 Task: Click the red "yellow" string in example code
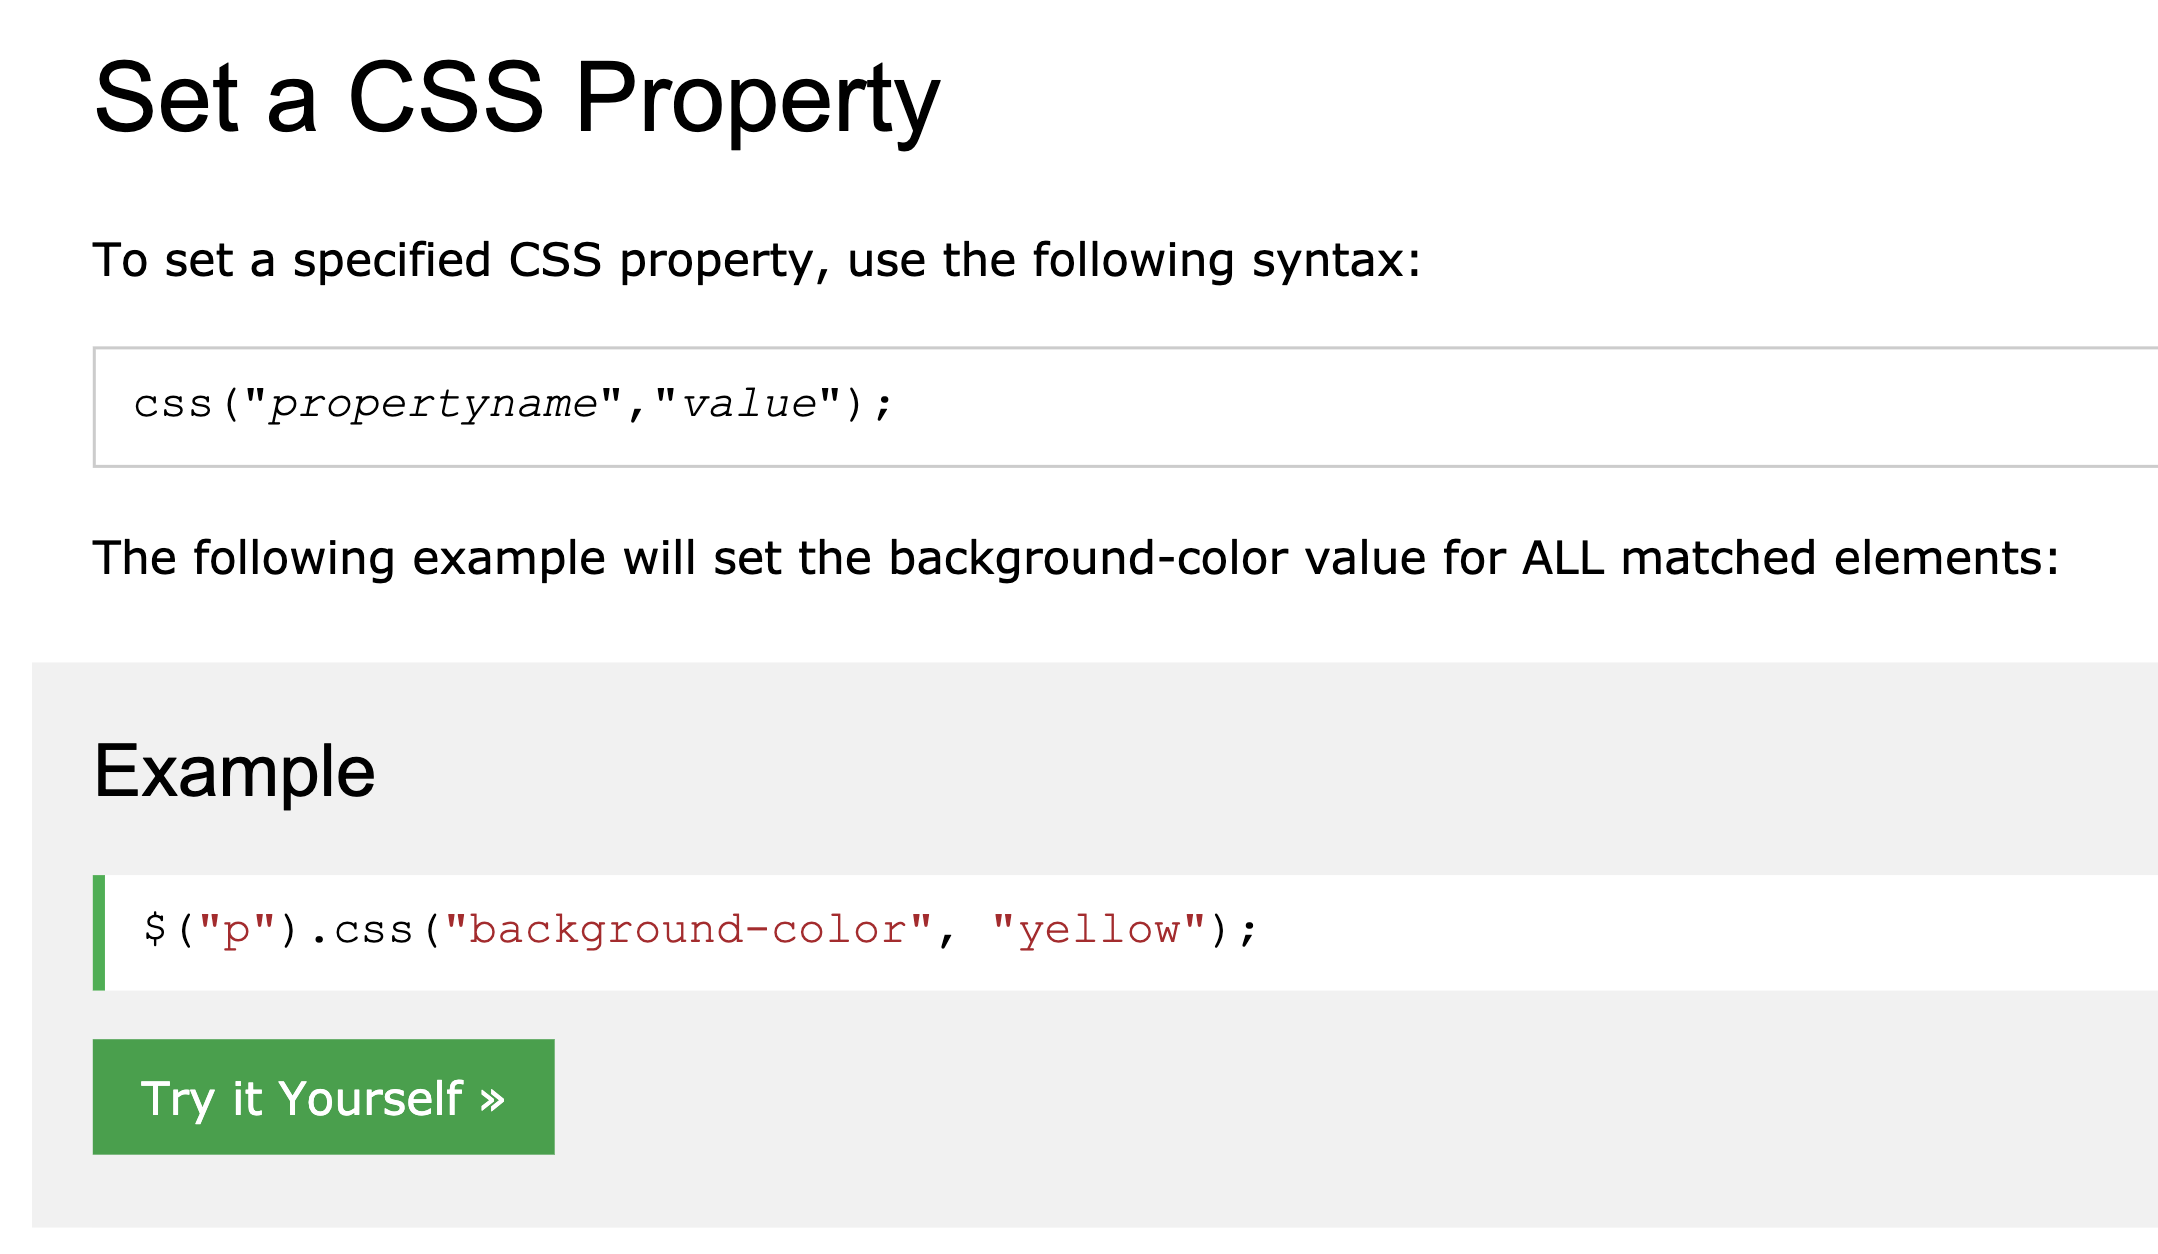[1098, 931]
